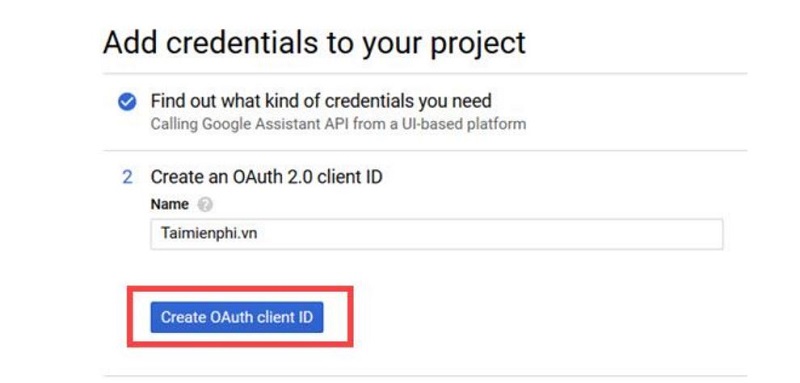Focus the Name input field
The image size is (800, 383).
436,234
